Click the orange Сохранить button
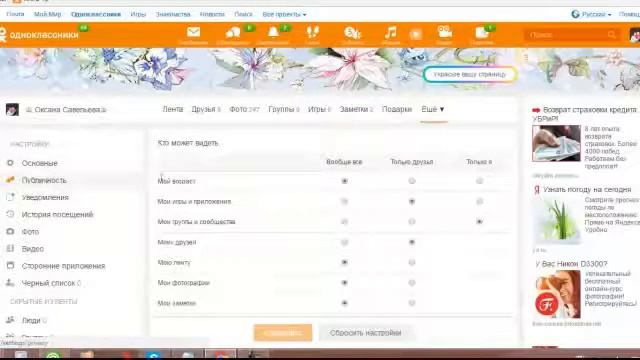The image size is (640, 360). 283,333
